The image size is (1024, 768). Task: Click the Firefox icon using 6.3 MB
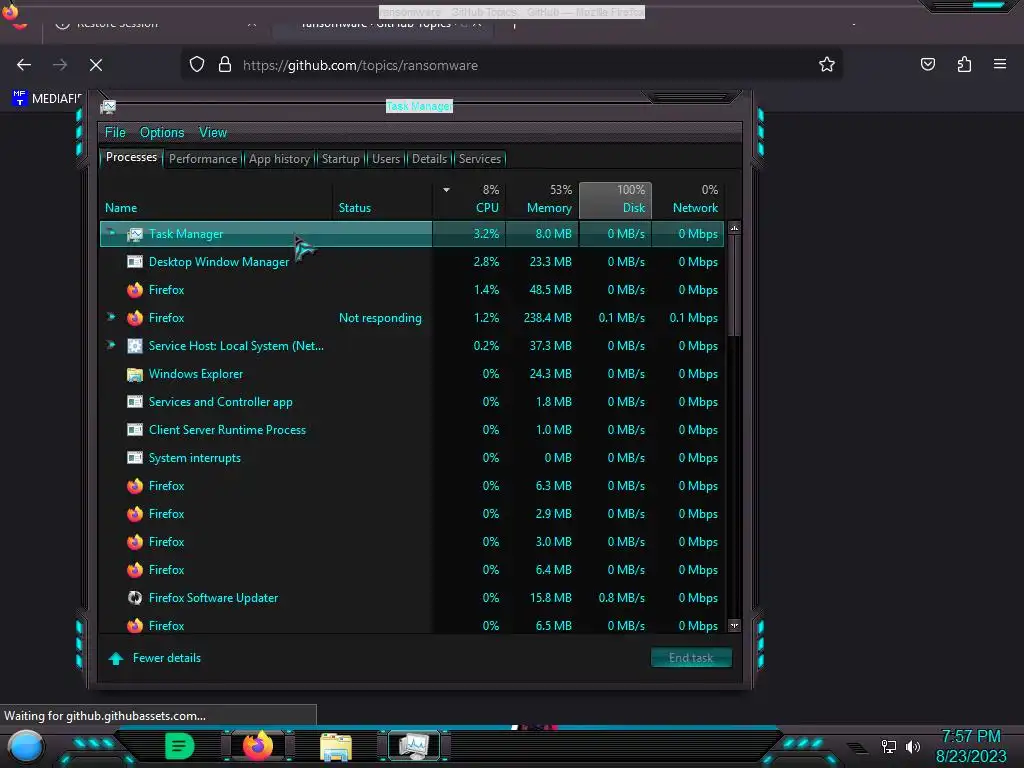(135, 486)
